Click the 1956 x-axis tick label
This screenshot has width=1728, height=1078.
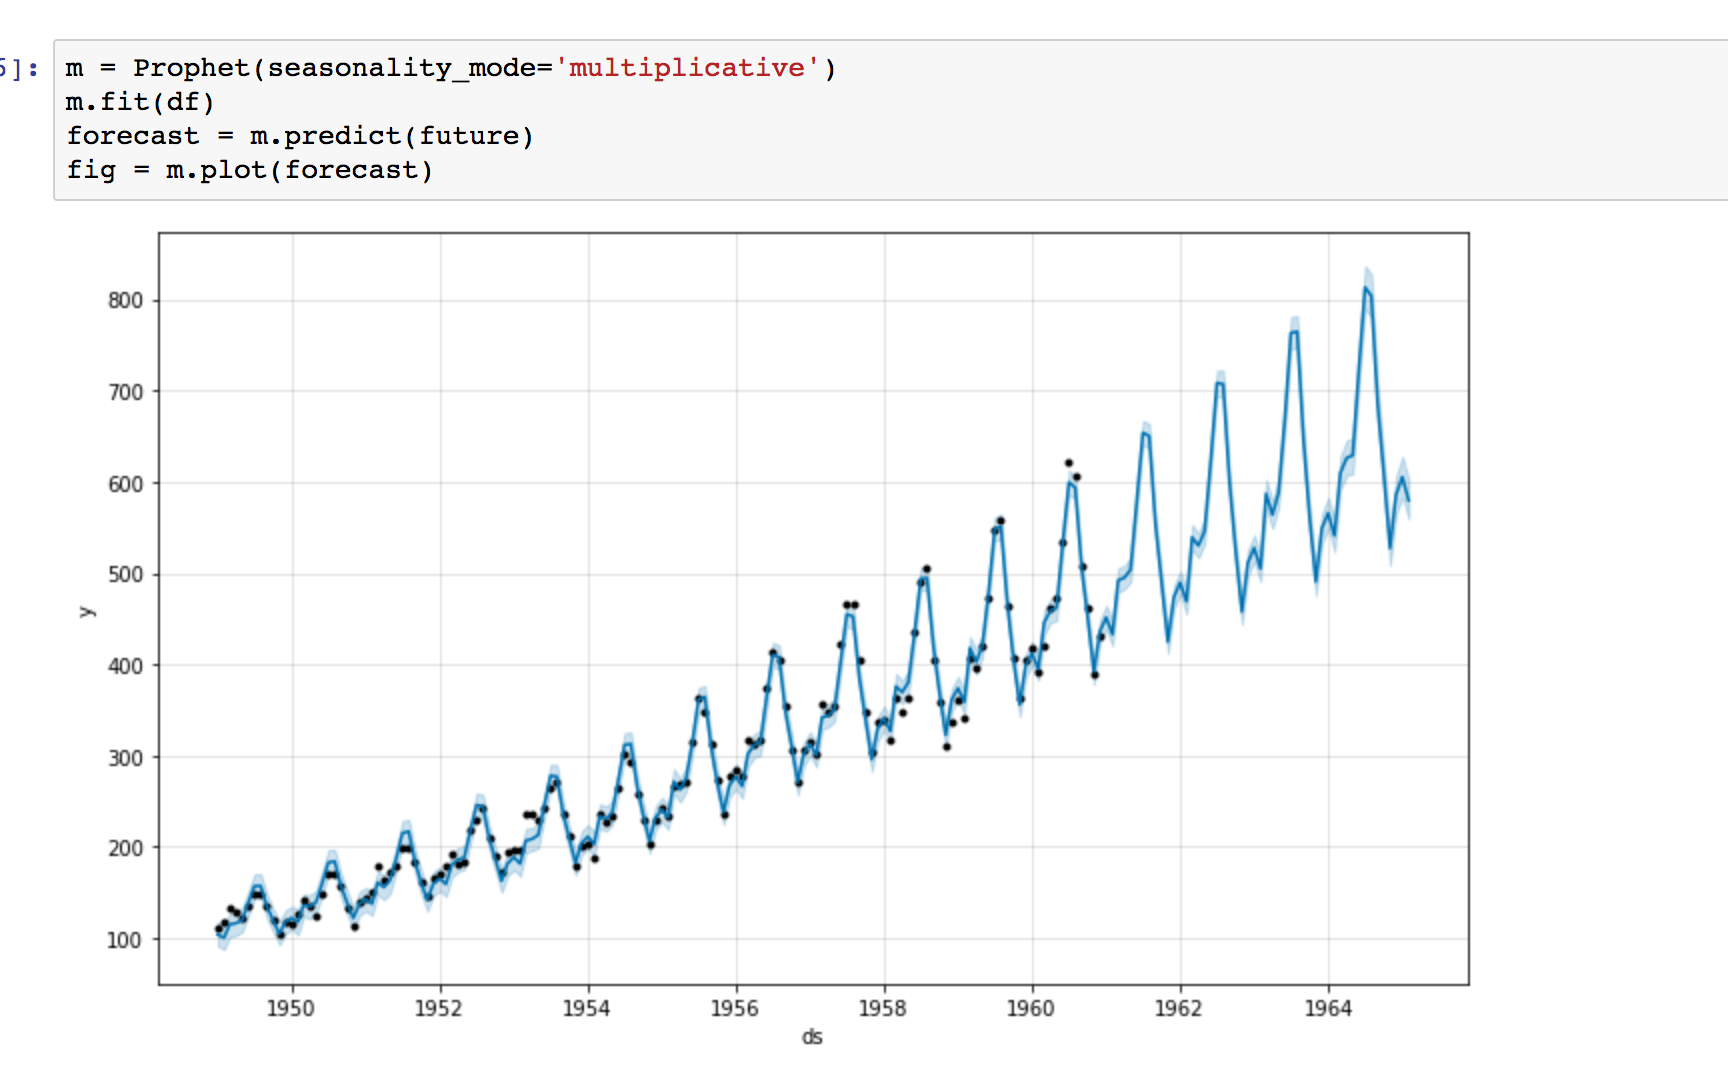735,1008
